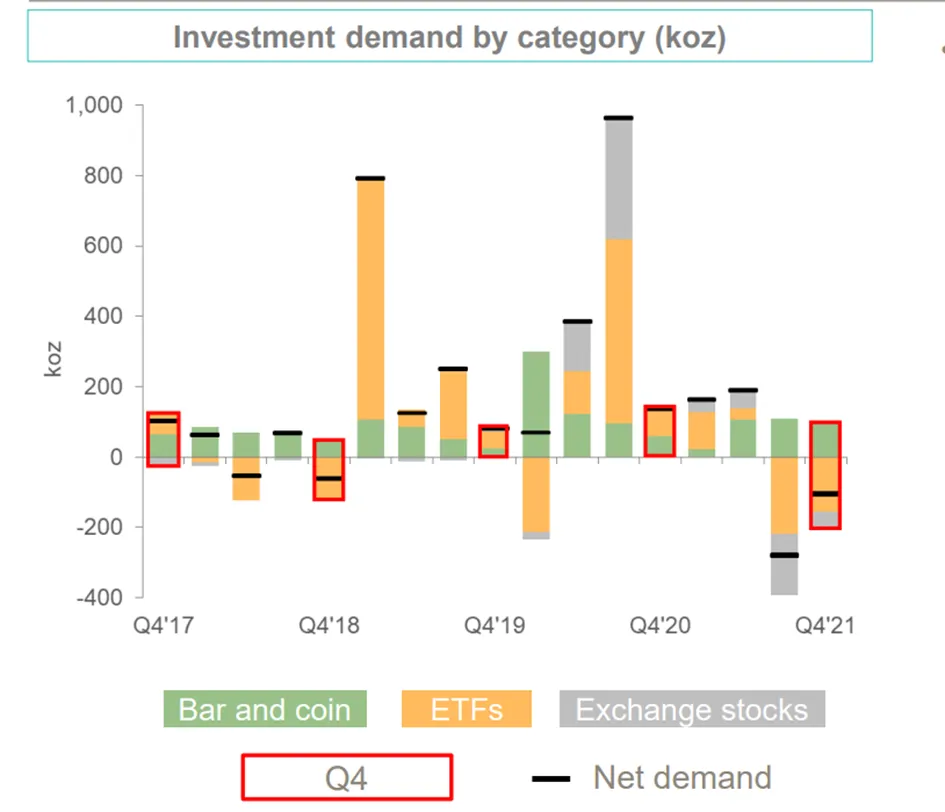
Task: Click the "Q4'21" x-axis label
Action: click(x=825, y=625)
